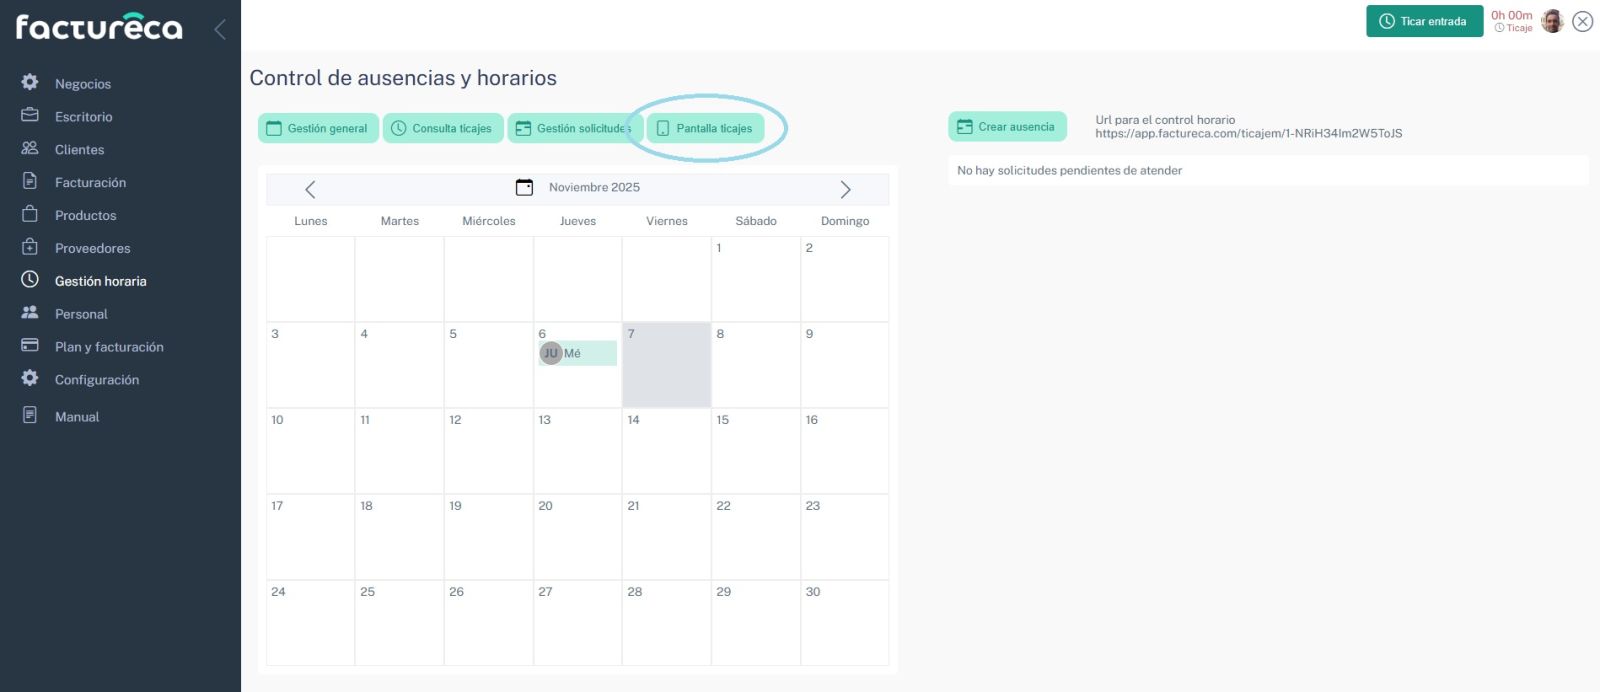Open Clientes section in sidebar
The image size is (1600, 692).
click(79, 150)
